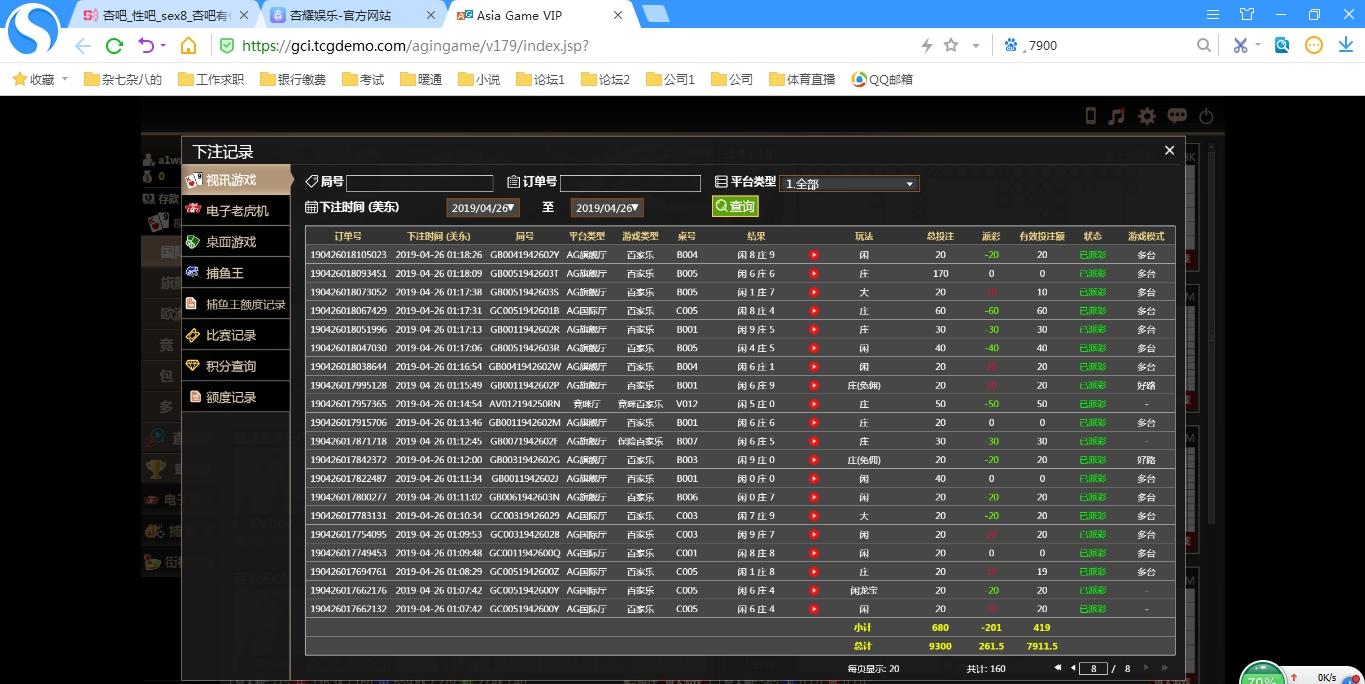1365x684 pixels.
Task: Click the green 查询 search button
Action: 735,206
